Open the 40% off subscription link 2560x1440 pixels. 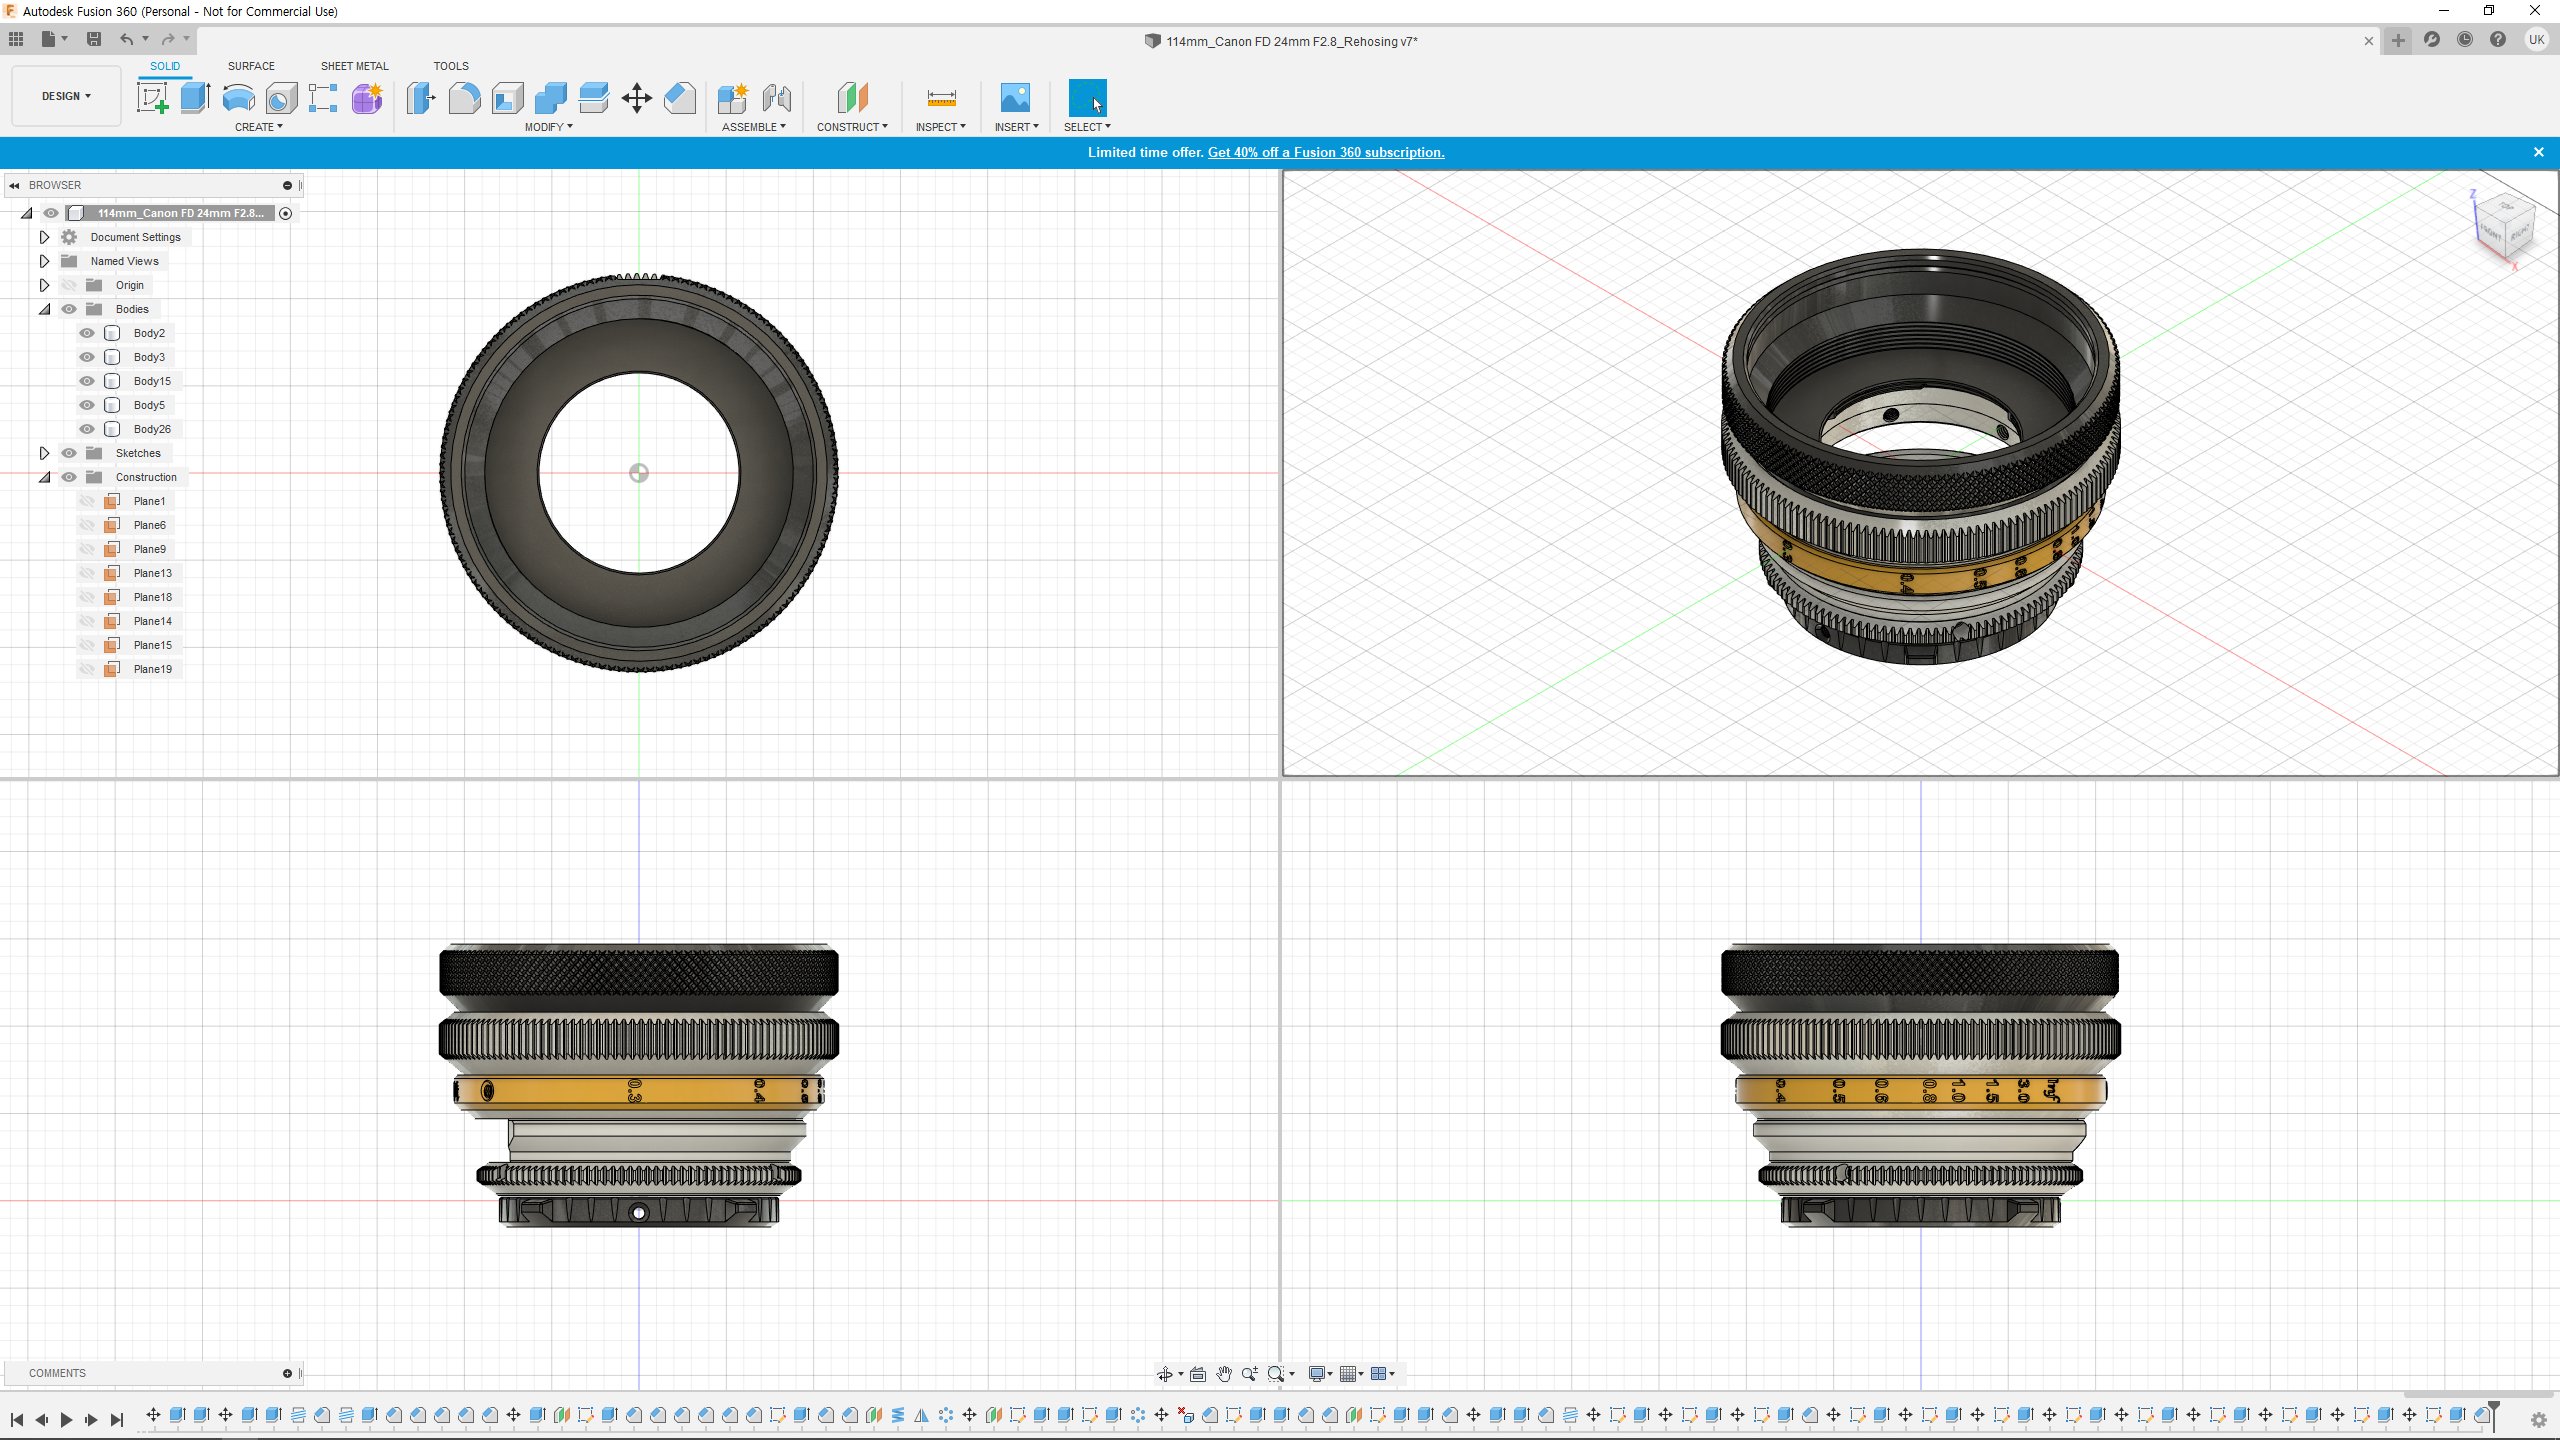point(1326,152)
